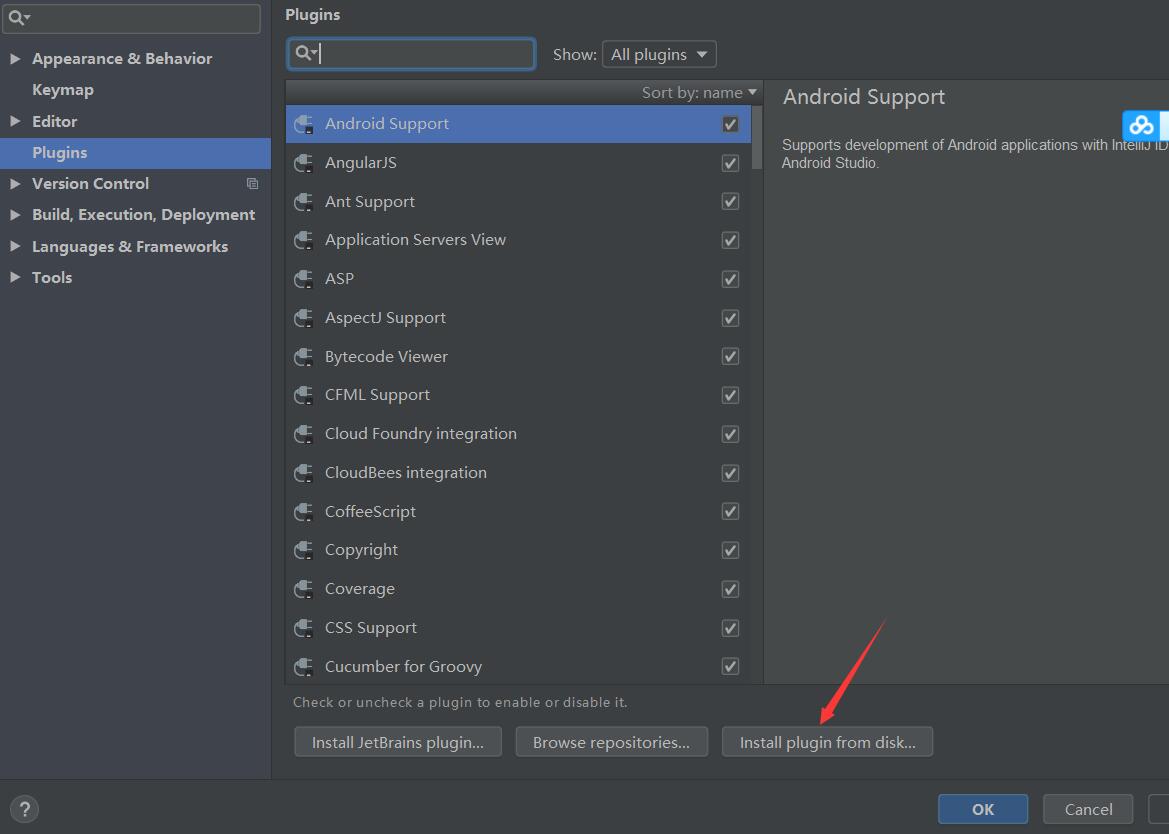Select the CoffeeScript plugin row

coord(519,511)
